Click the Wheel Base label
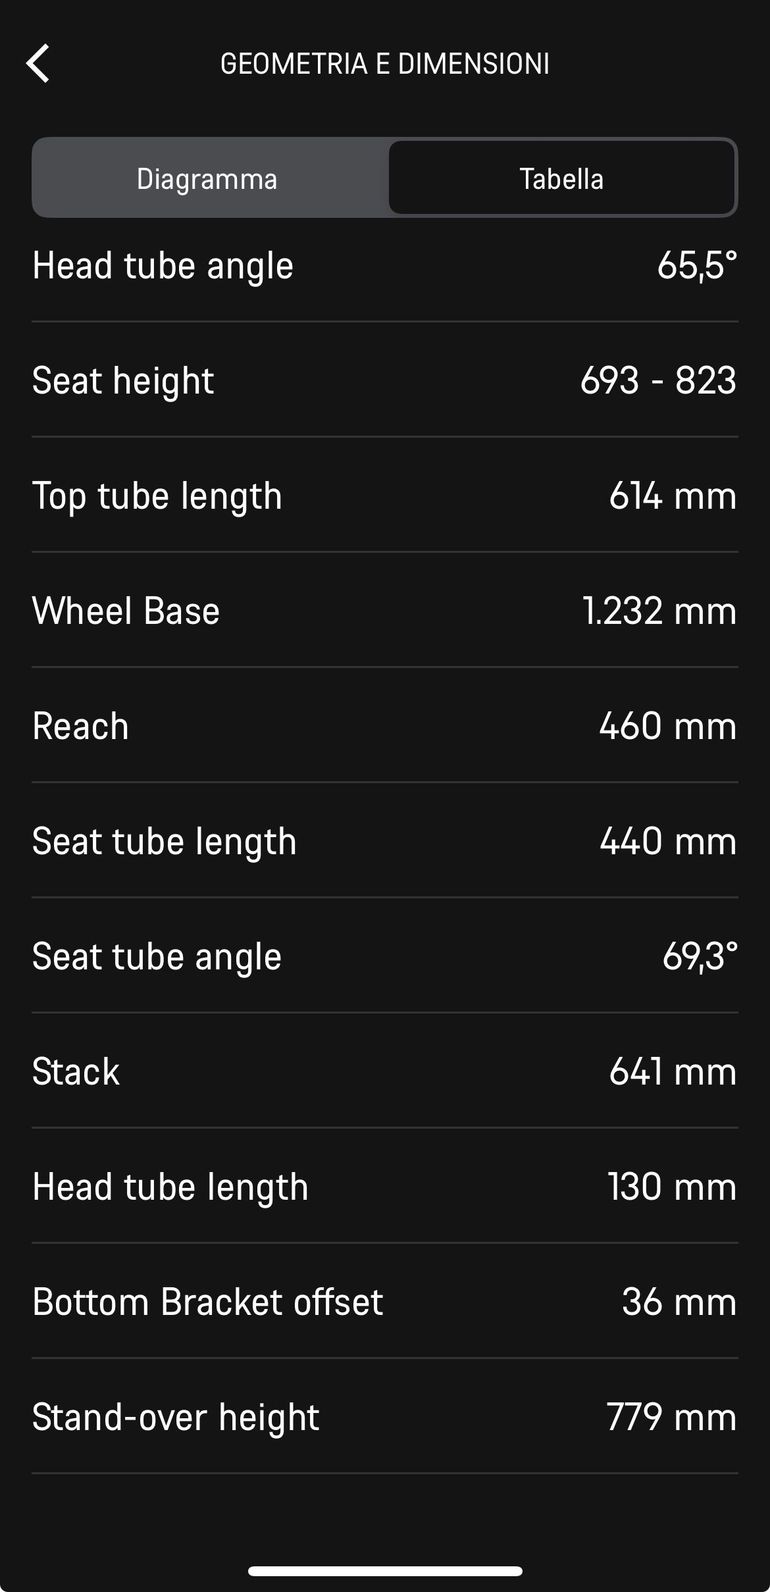 click(x=126, y=611)
